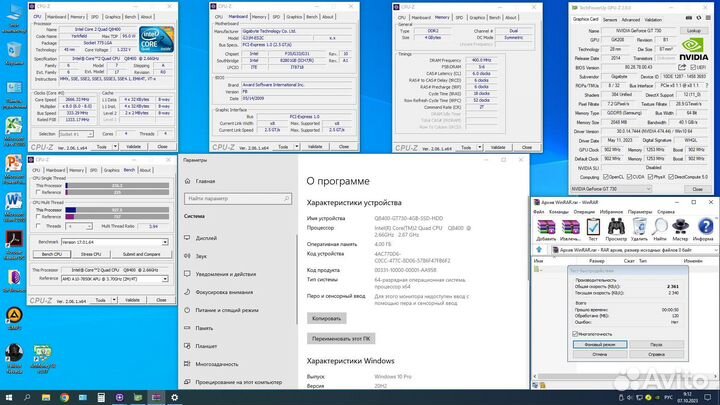Open the Windows Start menu
Screen dimensions: 720x405
pos(9,397)
